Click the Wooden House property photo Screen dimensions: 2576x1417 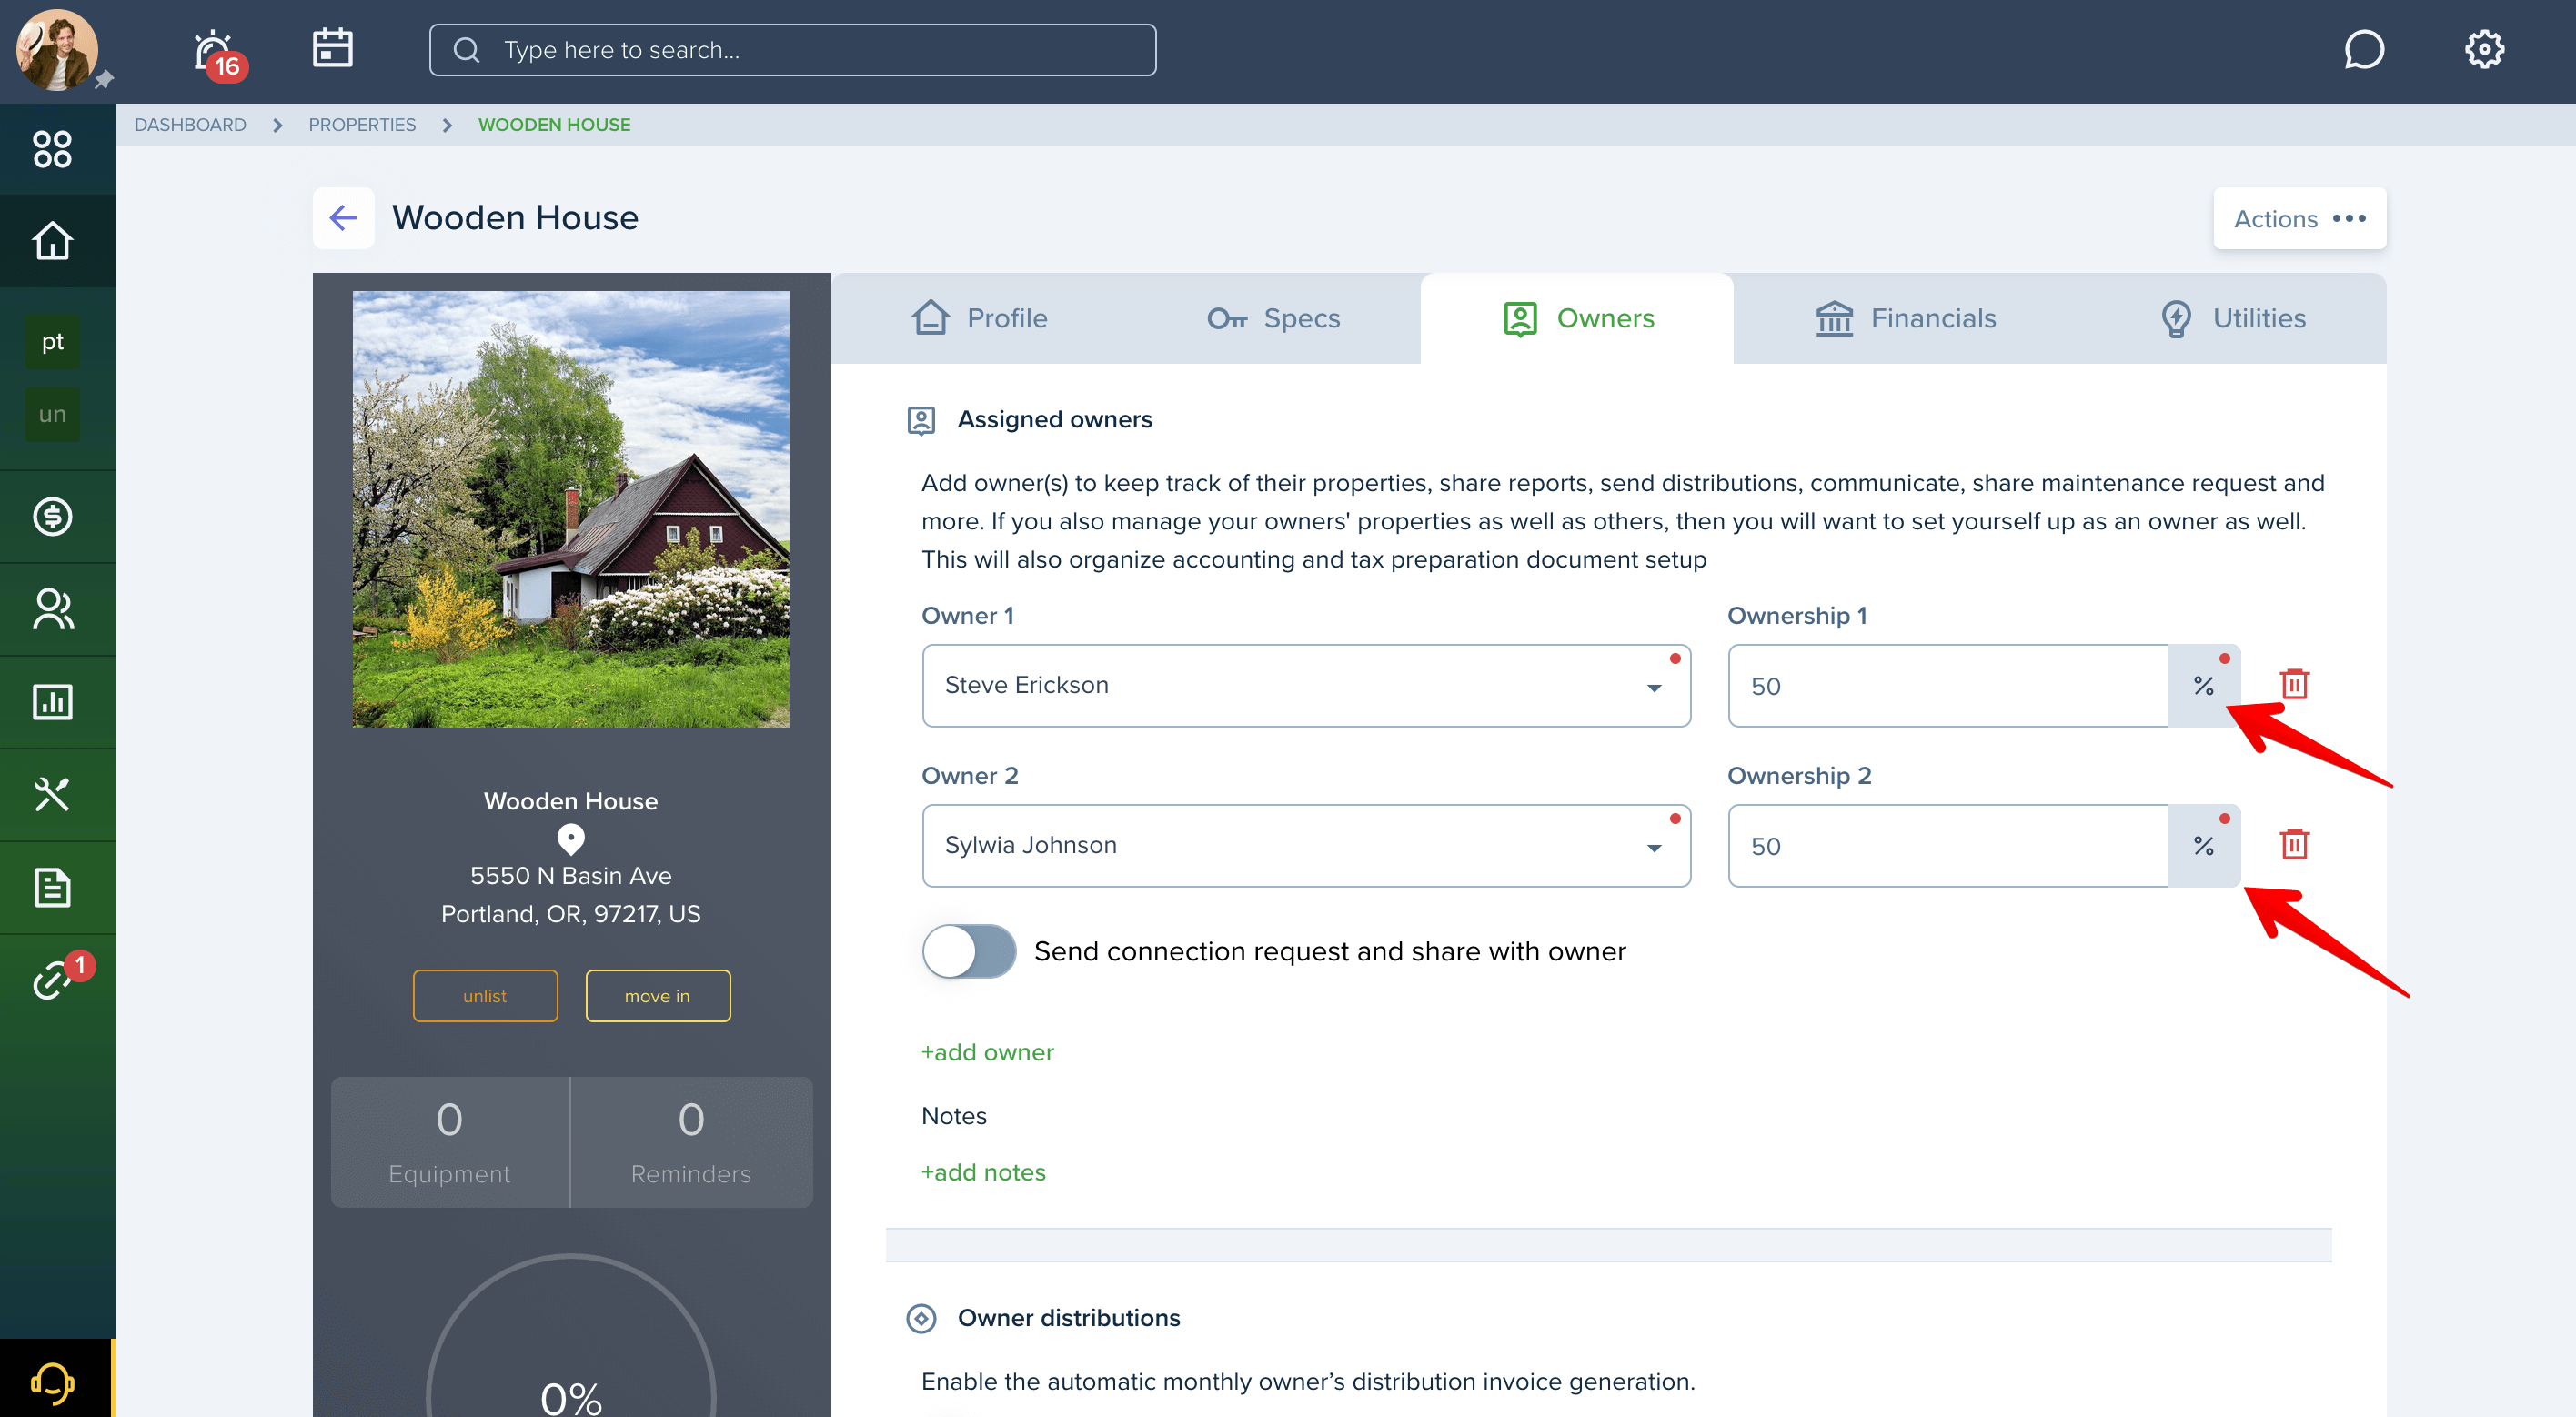(x=571, y=509)
